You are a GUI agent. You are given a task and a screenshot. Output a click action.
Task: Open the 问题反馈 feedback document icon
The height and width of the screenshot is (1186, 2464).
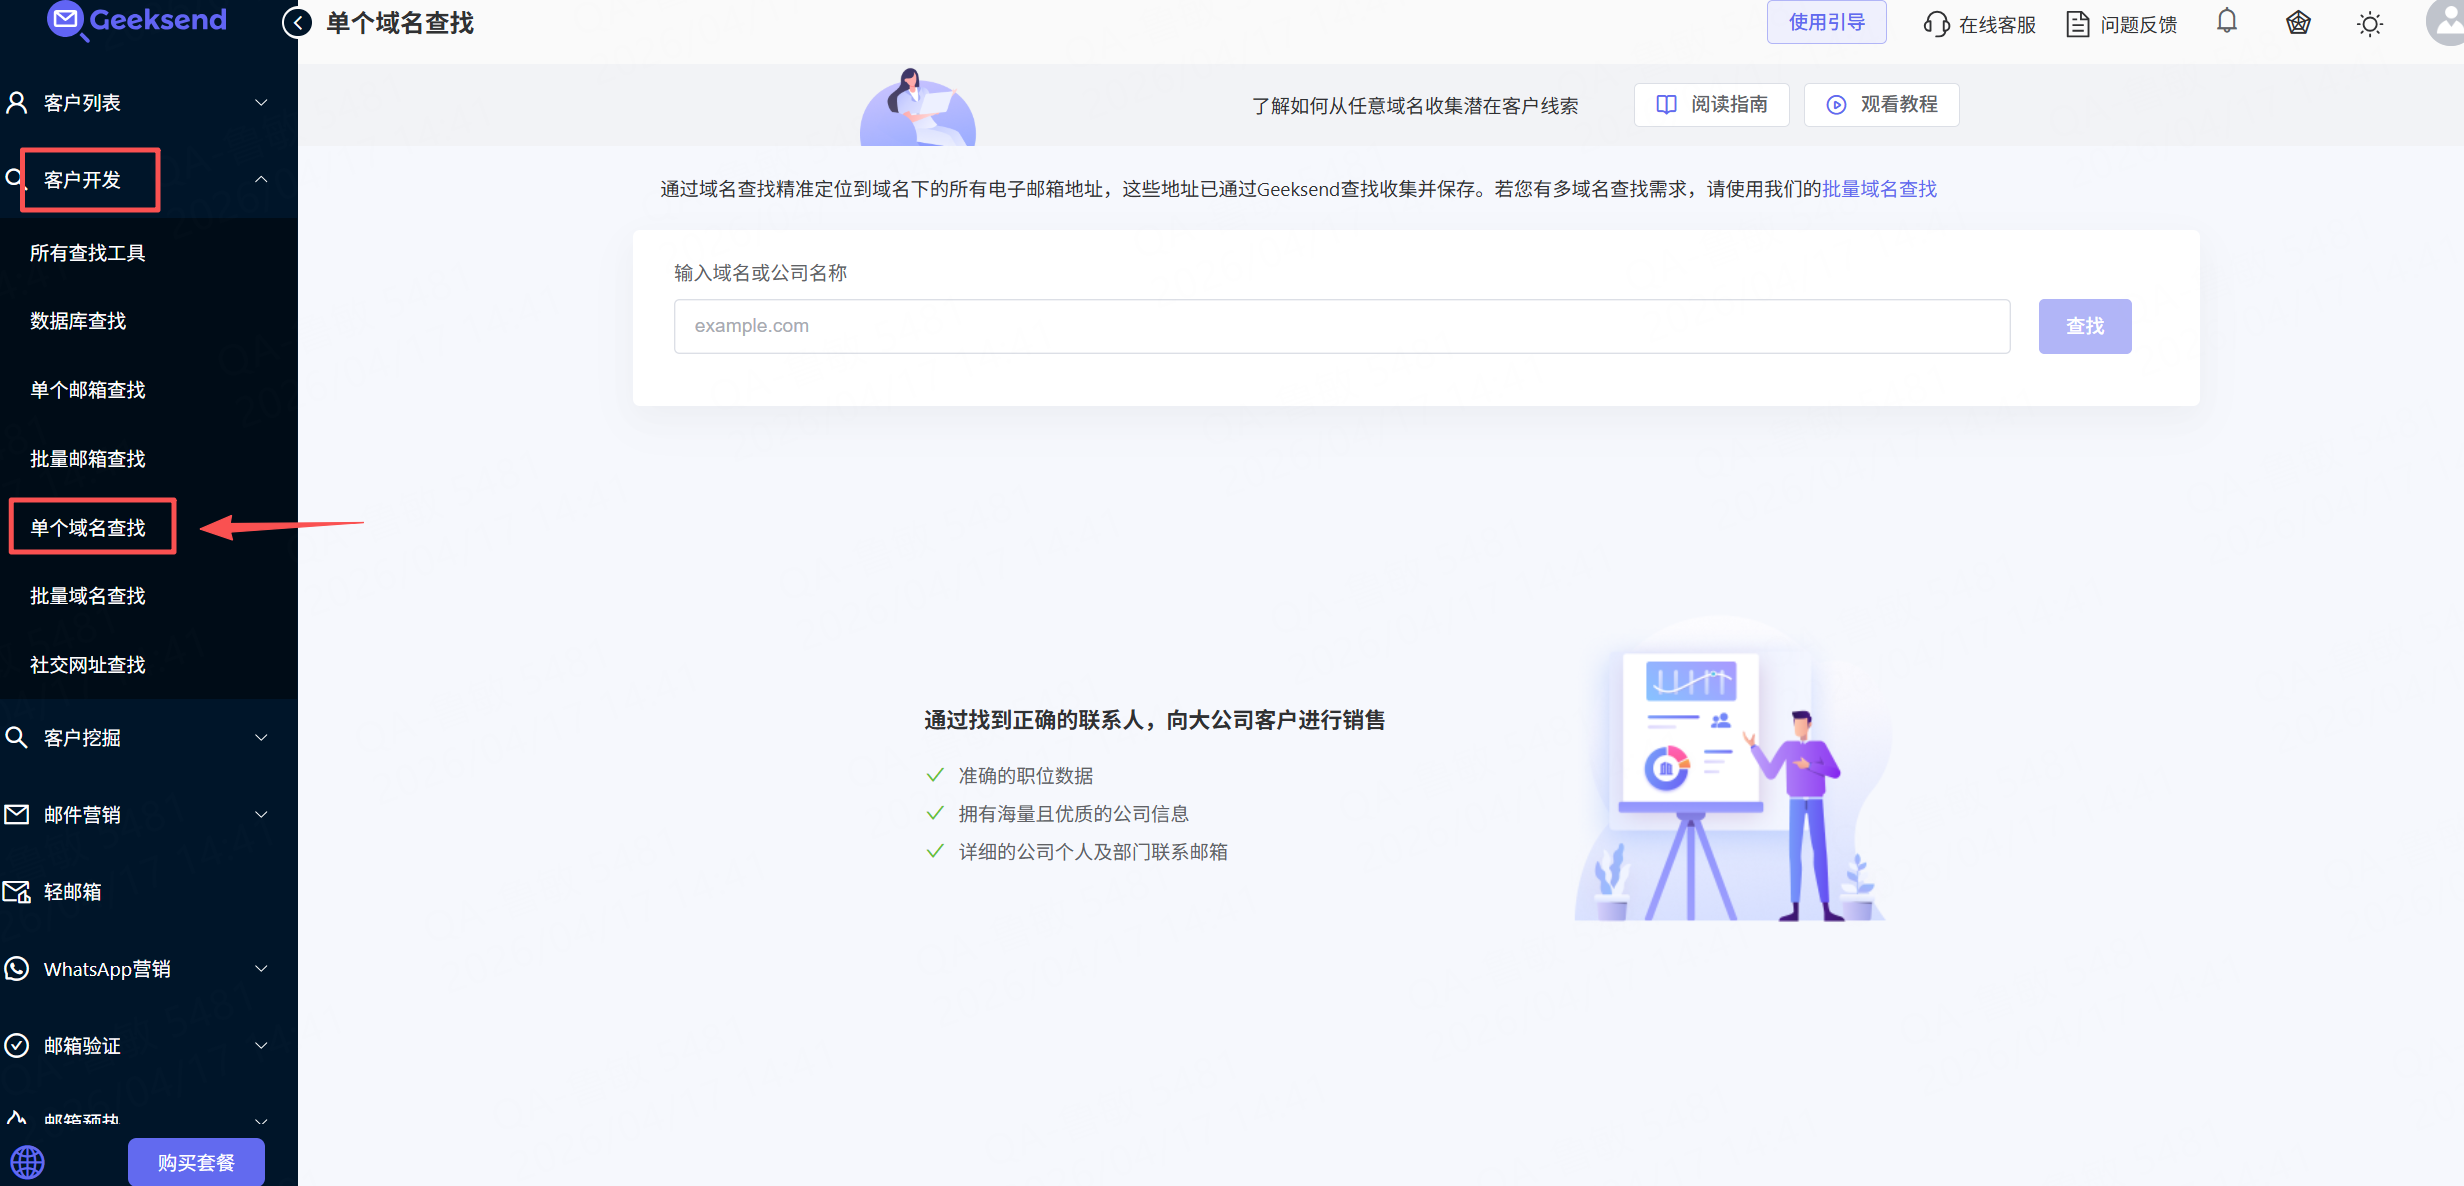point(2077,24)
